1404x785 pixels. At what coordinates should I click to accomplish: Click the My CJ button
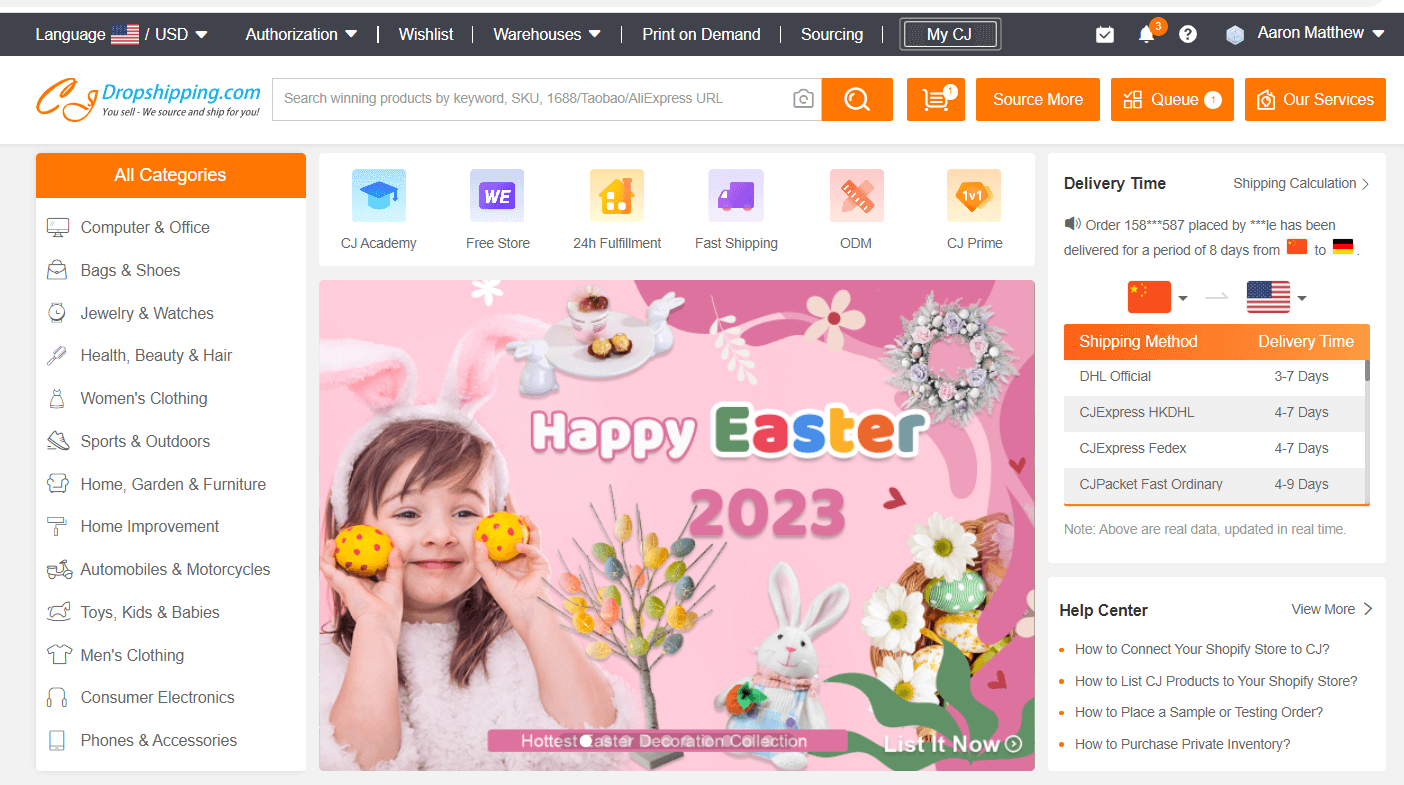pos(950,34)
